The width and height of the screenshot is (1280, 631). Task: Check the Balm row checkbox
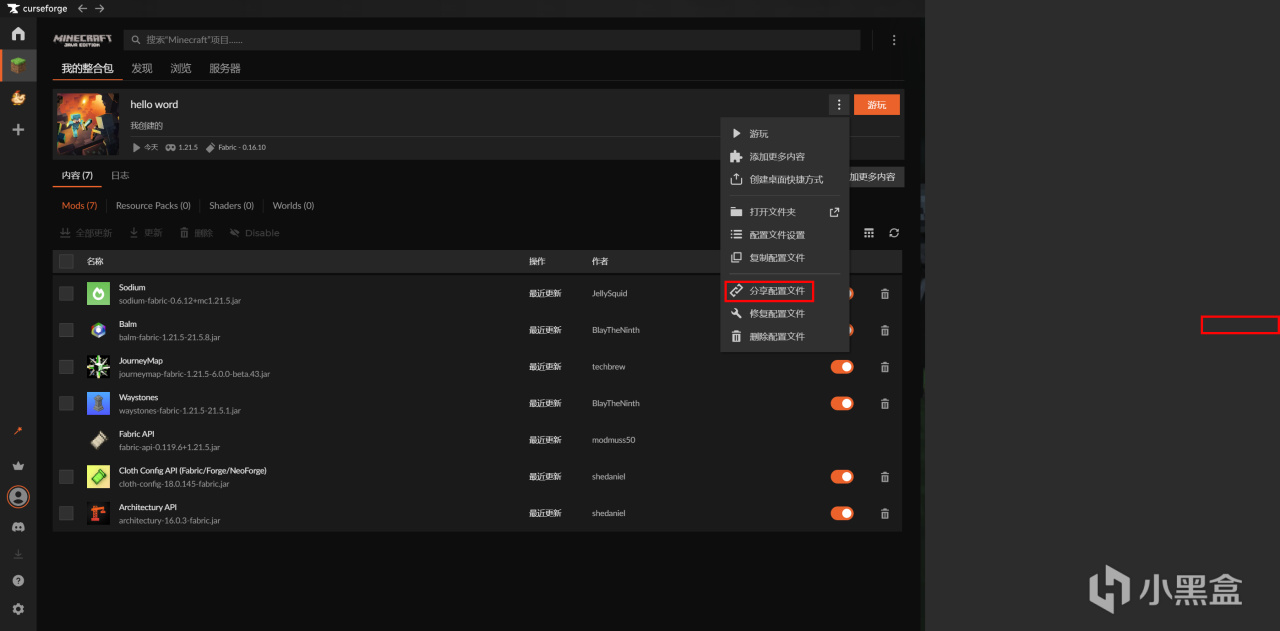pyautogui.click(x=66, y=330)
